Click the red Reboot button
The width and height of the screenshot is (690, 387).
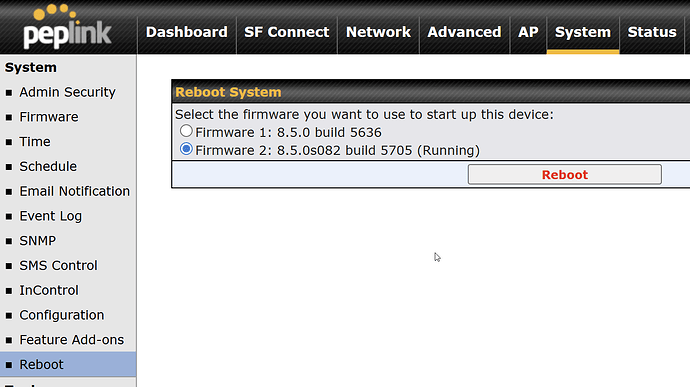[565, 175]
